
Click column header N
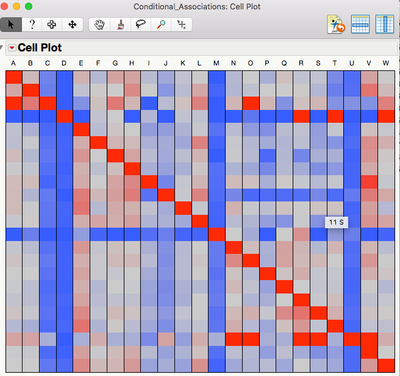[233, 63]
